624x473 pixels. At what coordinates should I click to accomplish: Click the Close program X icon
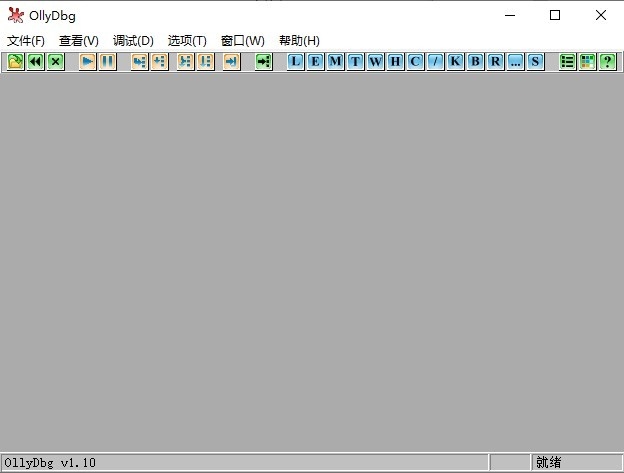click(56, 62)
